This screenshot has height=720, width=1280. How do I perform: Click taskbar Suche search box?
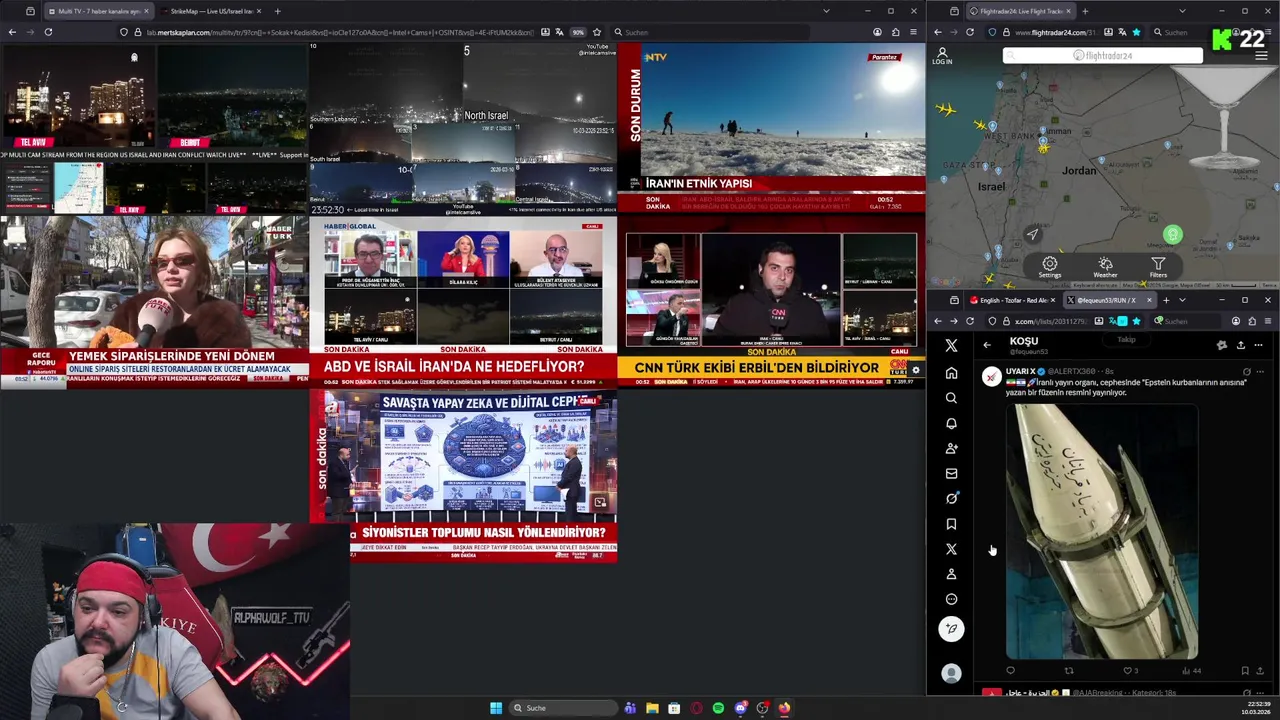561,708
